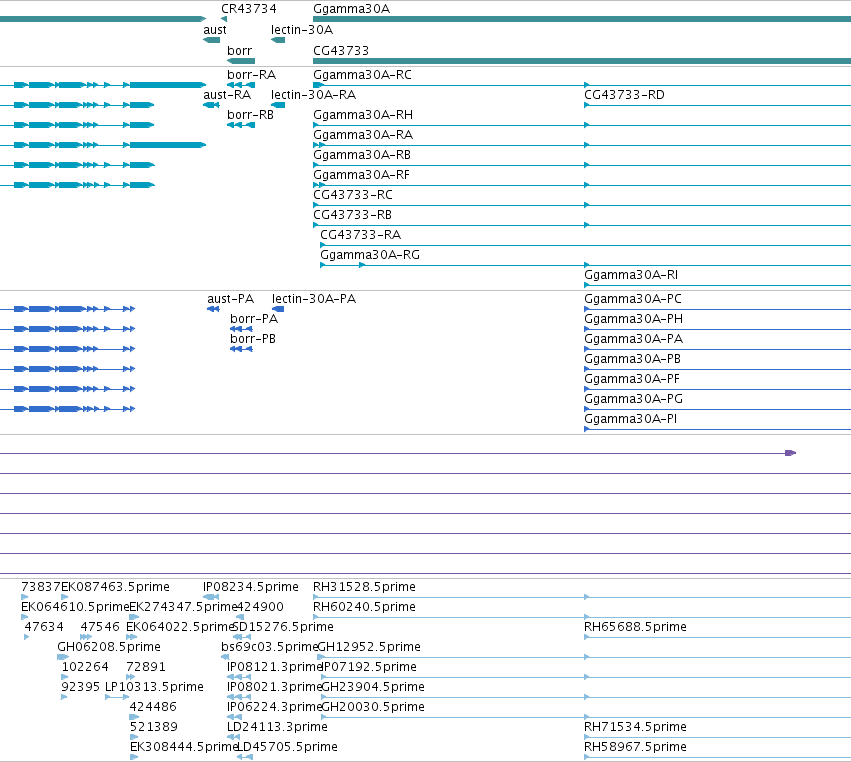Click the EK274347.5prime EST label
The height and width of the screenshot is (762, 851).
(184, 607)
